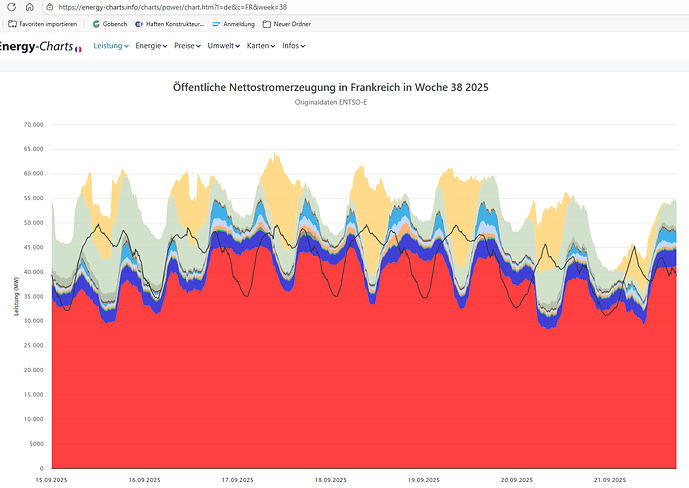
Task: Expand the Karten menu
Action: click(x=261, y=46)
